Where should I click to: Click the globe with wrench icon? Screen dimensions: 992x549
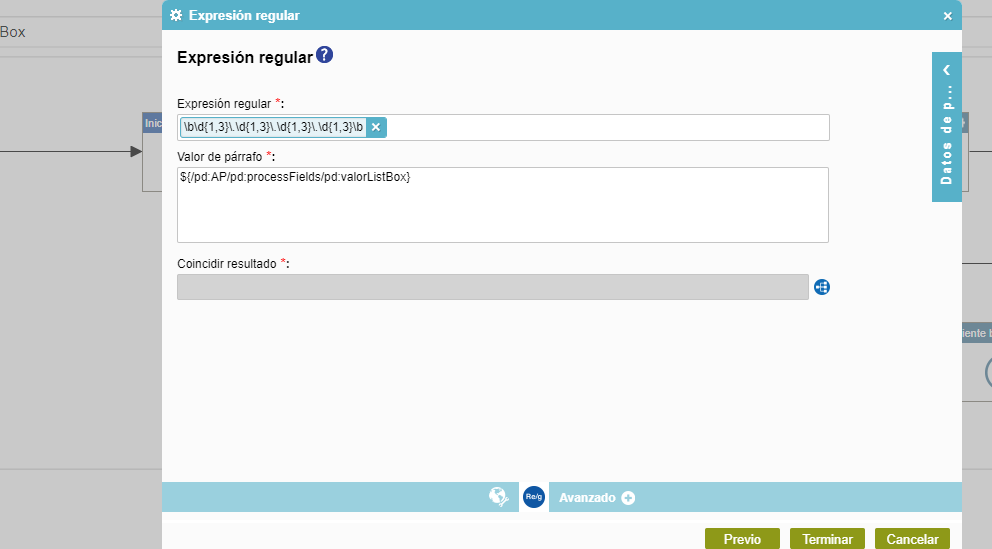tap(499, 496)
